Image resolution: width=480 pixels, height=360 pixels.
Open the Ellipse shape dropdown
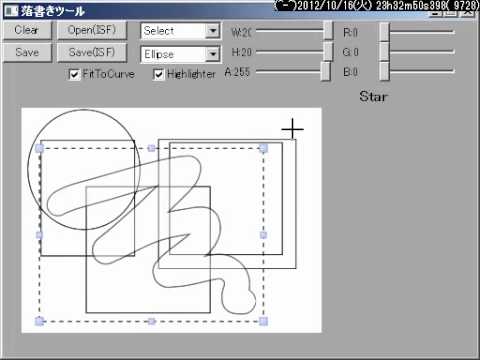pyautogui.click(x=180, y=54)
